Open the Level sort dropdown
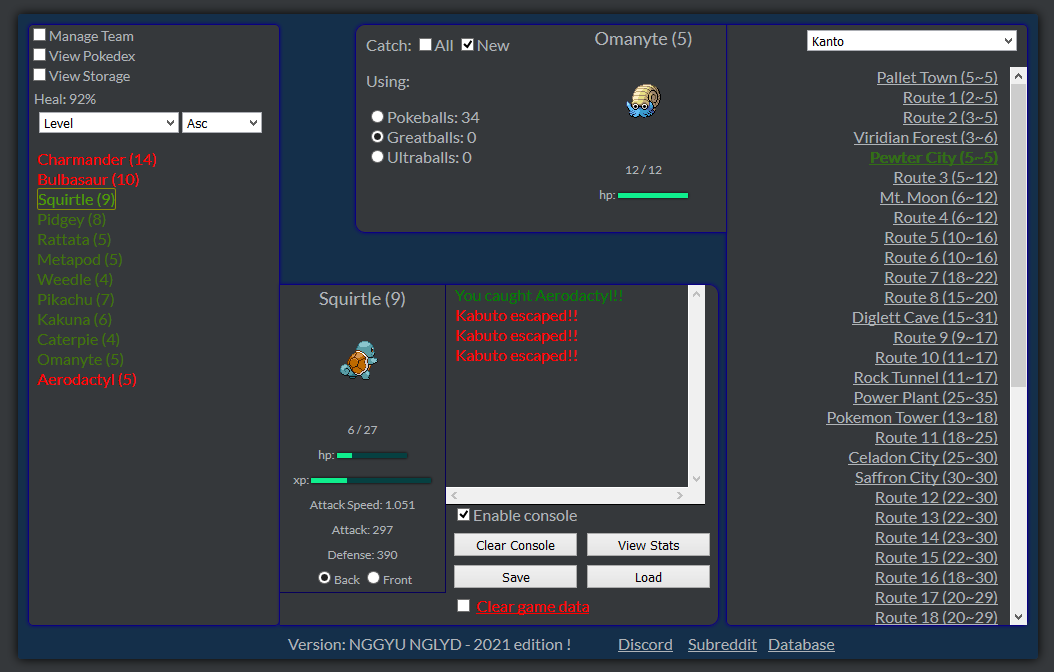Image resolution: width=1054 pixels, height=672 pixels. (109, 123)
